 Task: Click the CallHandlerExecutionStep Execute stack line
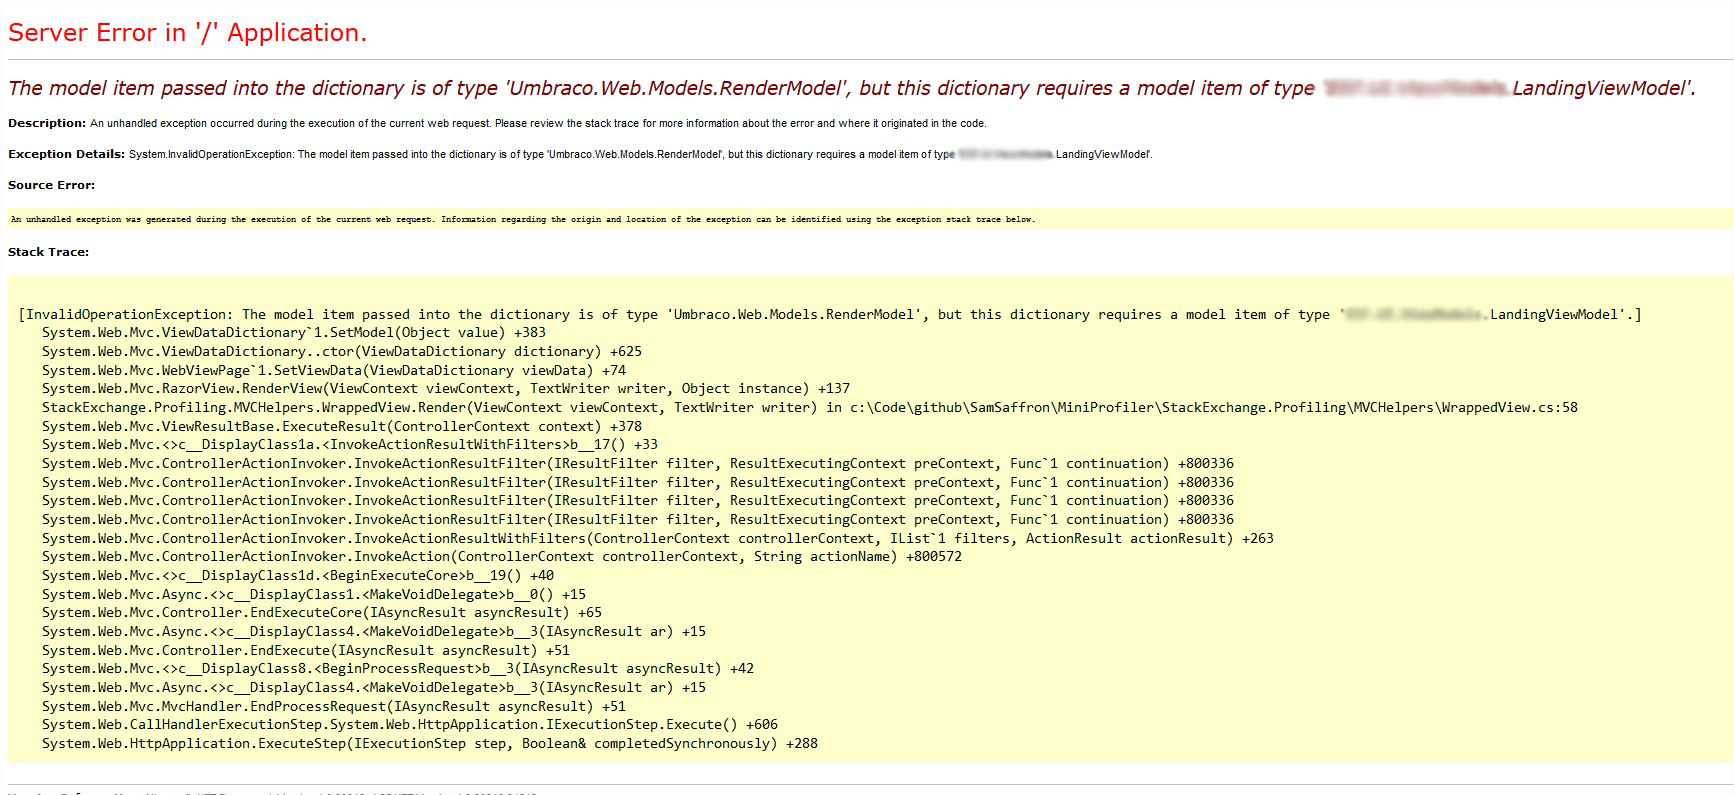[x=409, y=725]
